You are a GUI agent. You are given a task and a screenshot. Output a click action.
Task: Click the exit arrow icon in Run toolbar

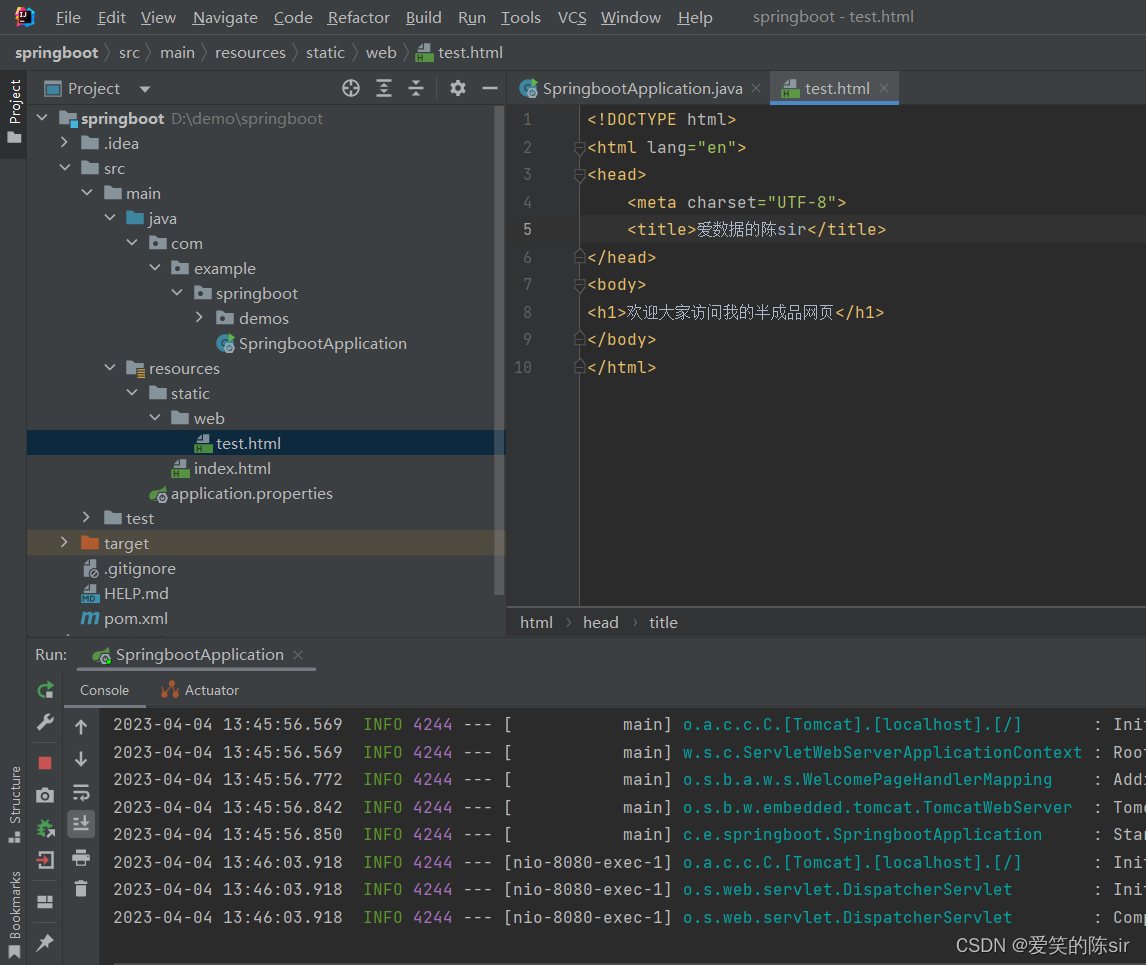pyautogui.click(x=45, y=860)
